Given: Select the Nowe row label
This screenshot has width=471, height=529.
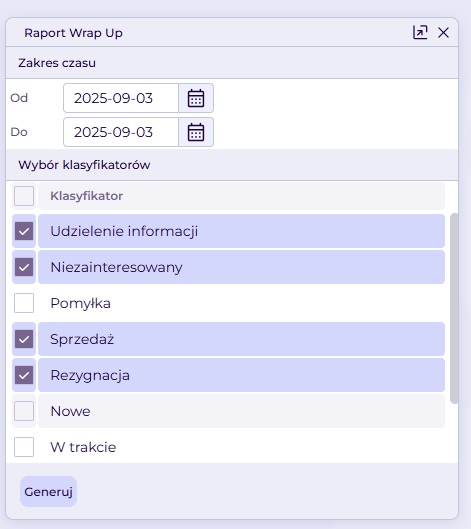Looking at the screenshot, I should [x=70, y=411].
